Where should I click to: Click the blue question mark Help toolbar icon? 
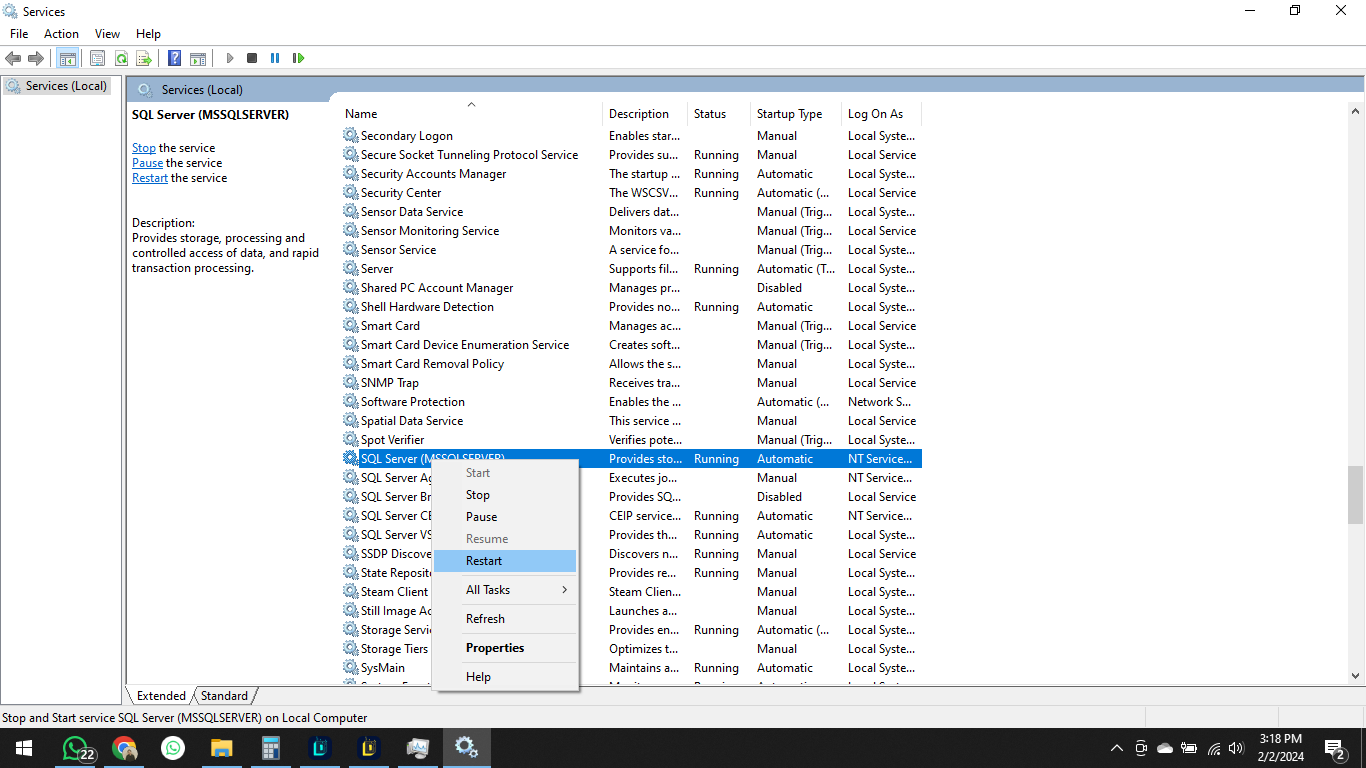point(174,58)
